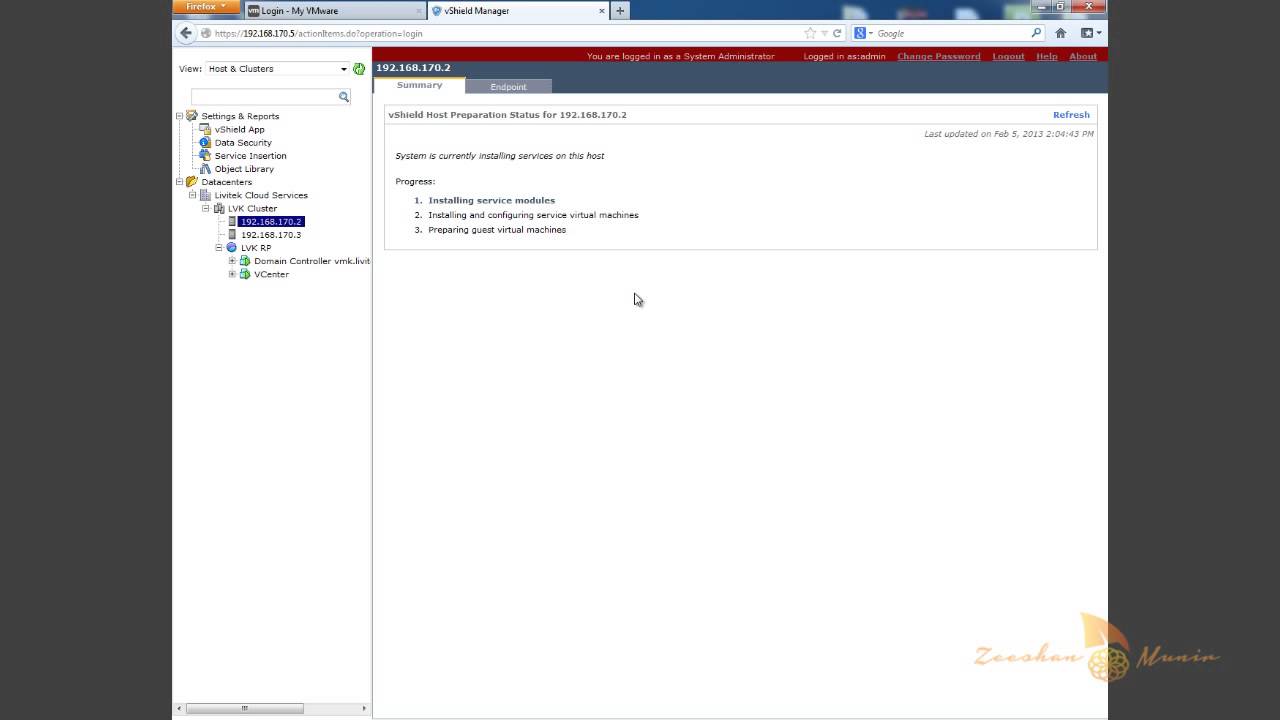Collapse the Datacenters tree node

[180, 182]
